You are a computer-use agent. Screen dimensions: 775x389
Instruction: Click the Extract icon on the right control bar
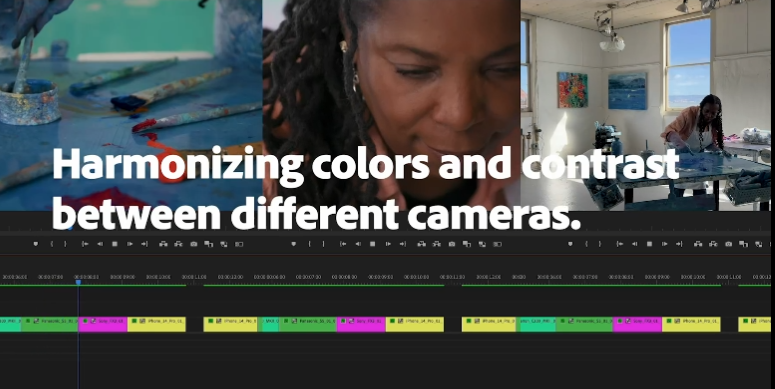point(713,244)
